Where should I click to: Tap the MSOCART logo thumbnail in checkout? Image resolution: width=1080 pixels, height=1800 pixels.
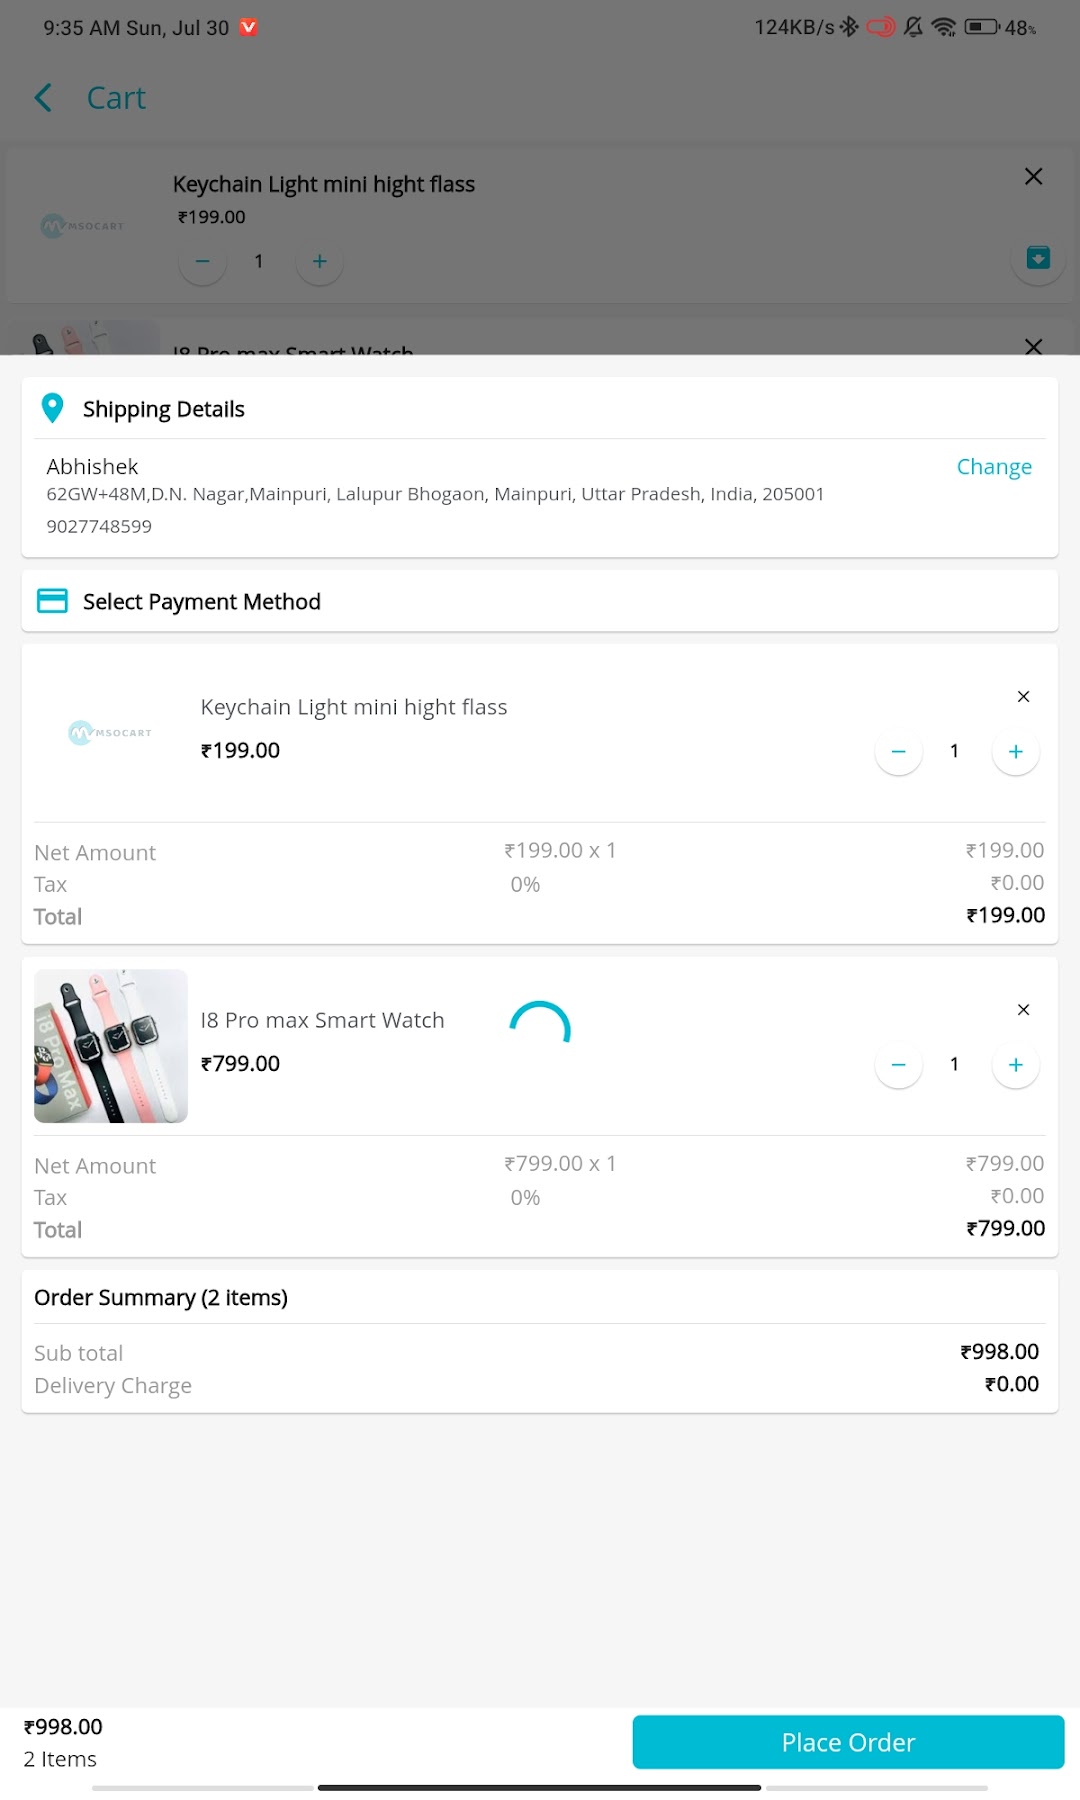pyautogui.click(x=110, y=733)
